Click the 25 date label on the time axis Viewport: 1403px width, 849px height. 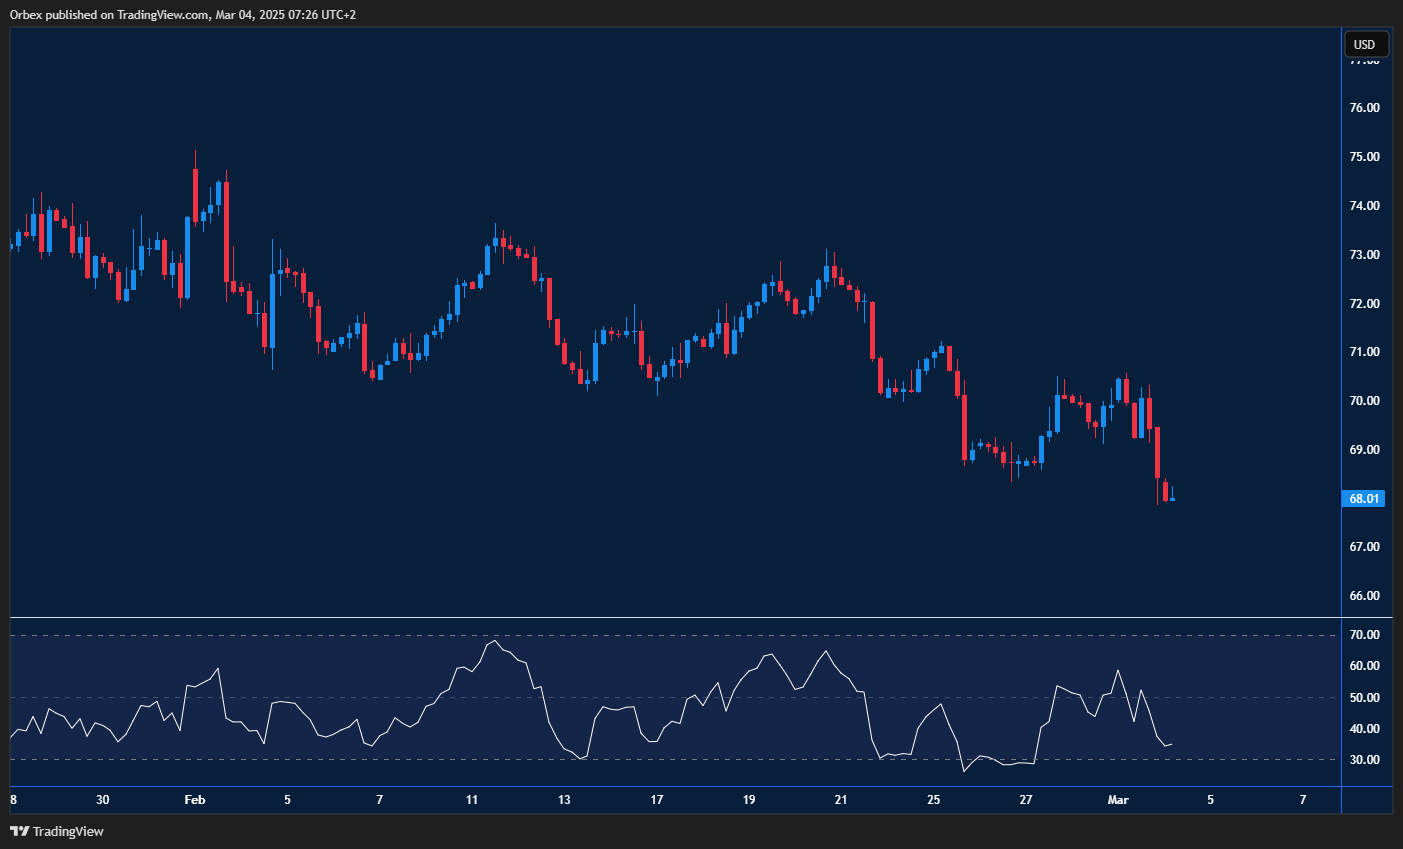pos(933,800)
